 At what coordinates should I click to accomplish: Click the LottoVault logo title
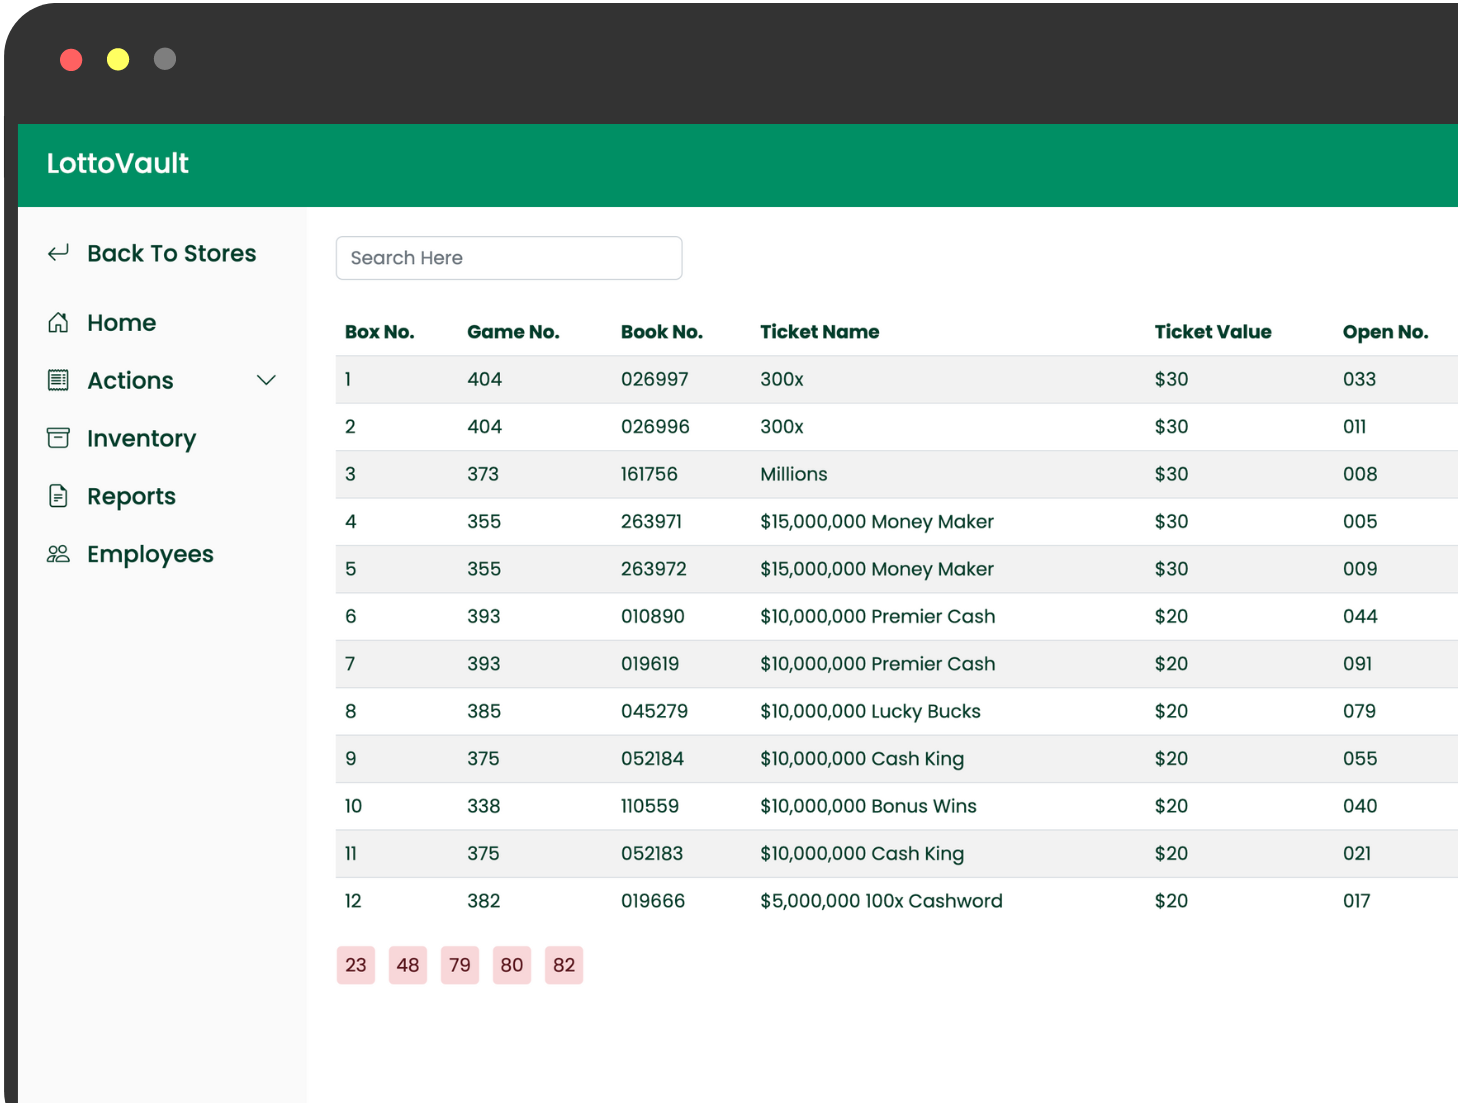coord(118,164)
